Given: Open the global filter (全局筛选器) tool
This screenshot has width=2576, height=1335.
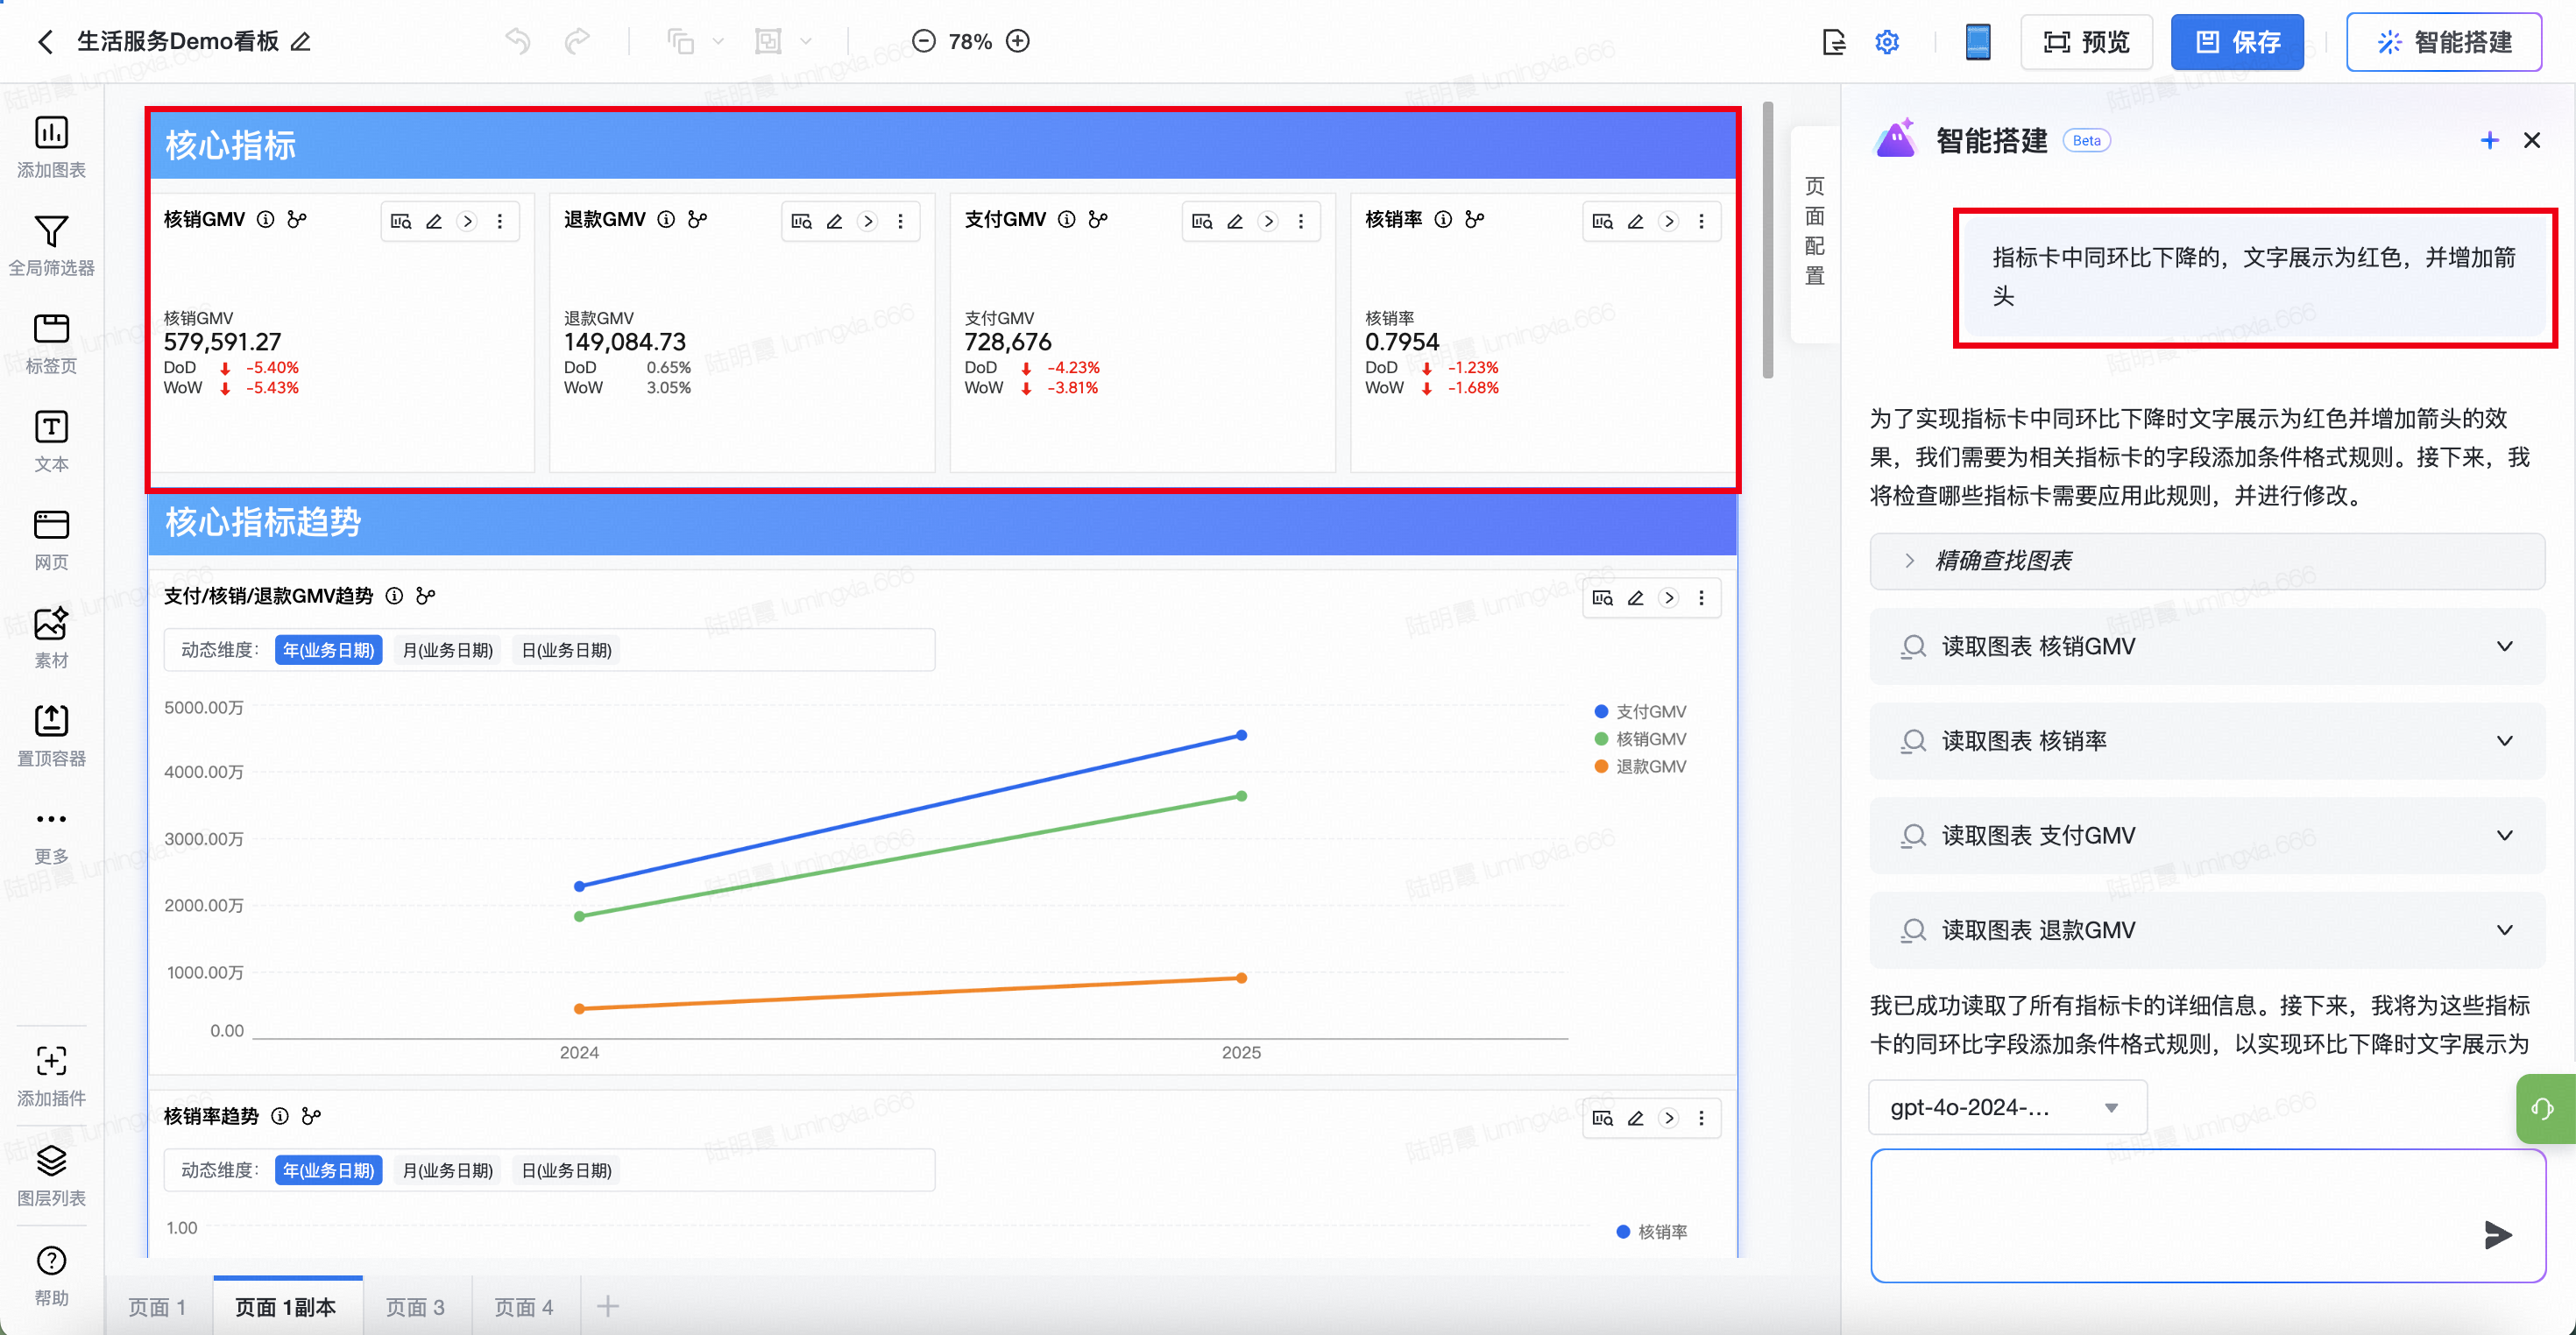Looking at the screenshot, I should tap(51, 232).
